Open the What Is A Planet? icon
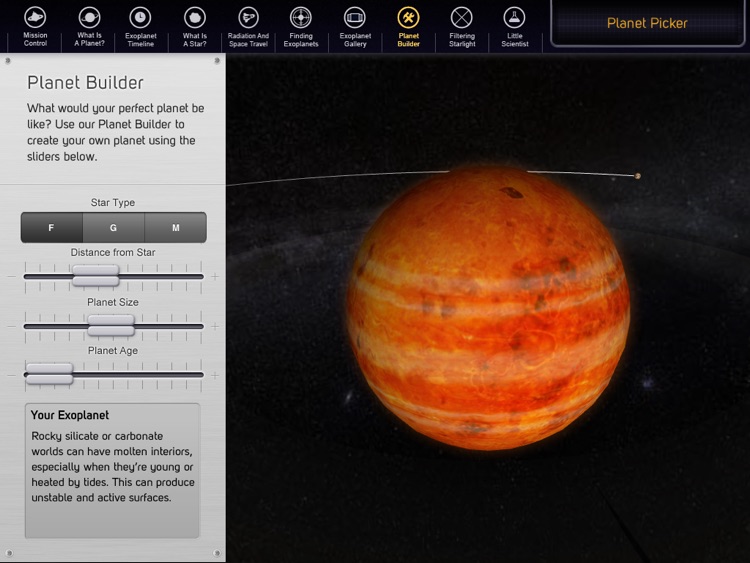Image resolution: width=750 pixels, height=563 pixels. pyautogui.click(x=89, y=18)
